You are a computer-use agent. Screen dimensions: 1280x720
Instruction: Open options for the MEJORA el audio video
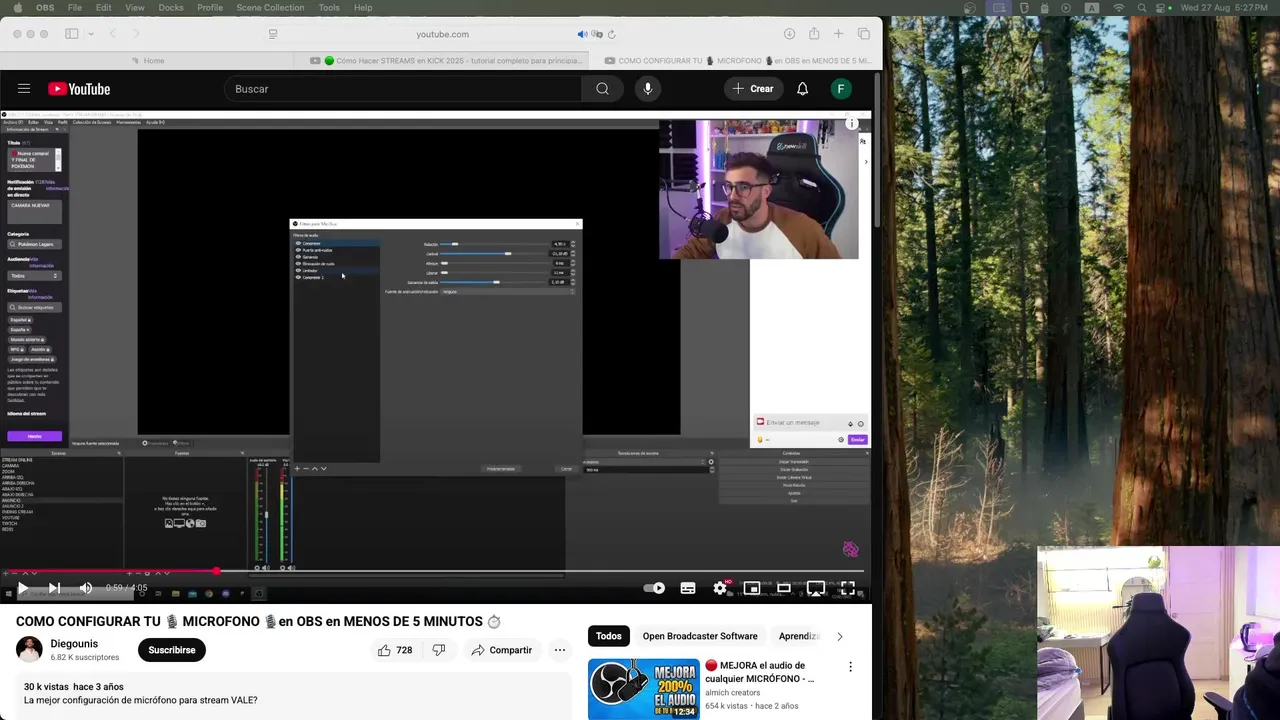[x=851, y=667]
